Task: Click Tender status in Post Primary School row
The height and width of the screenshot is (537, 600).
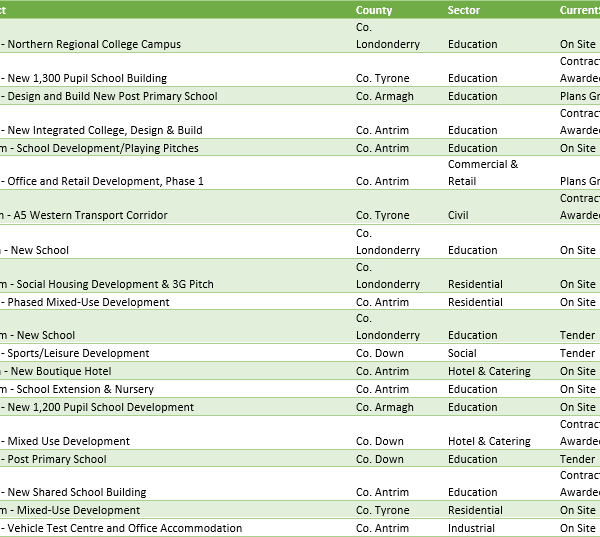Action: click(577, 459)
